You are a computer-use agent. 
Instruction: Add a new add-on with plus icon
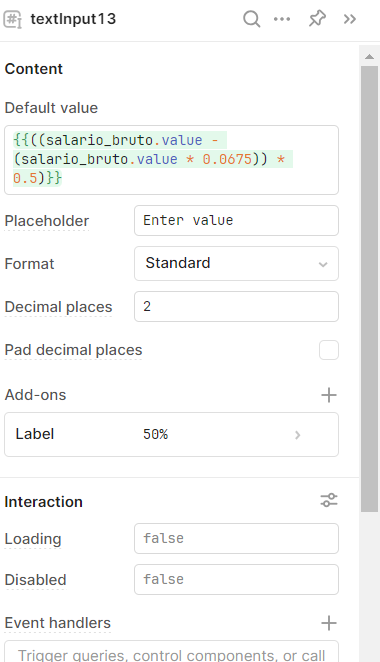pyautogui.click(x=329, y=395)
